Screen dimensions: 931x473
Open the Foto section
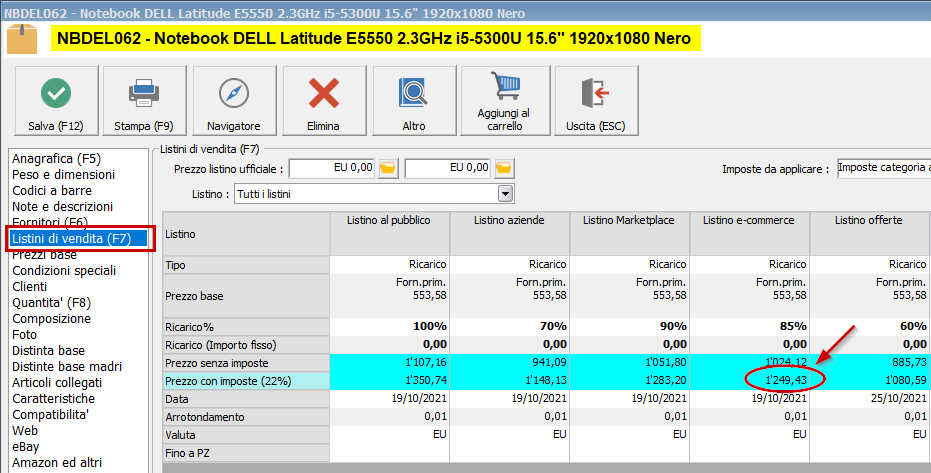click(x=24, y=335)
